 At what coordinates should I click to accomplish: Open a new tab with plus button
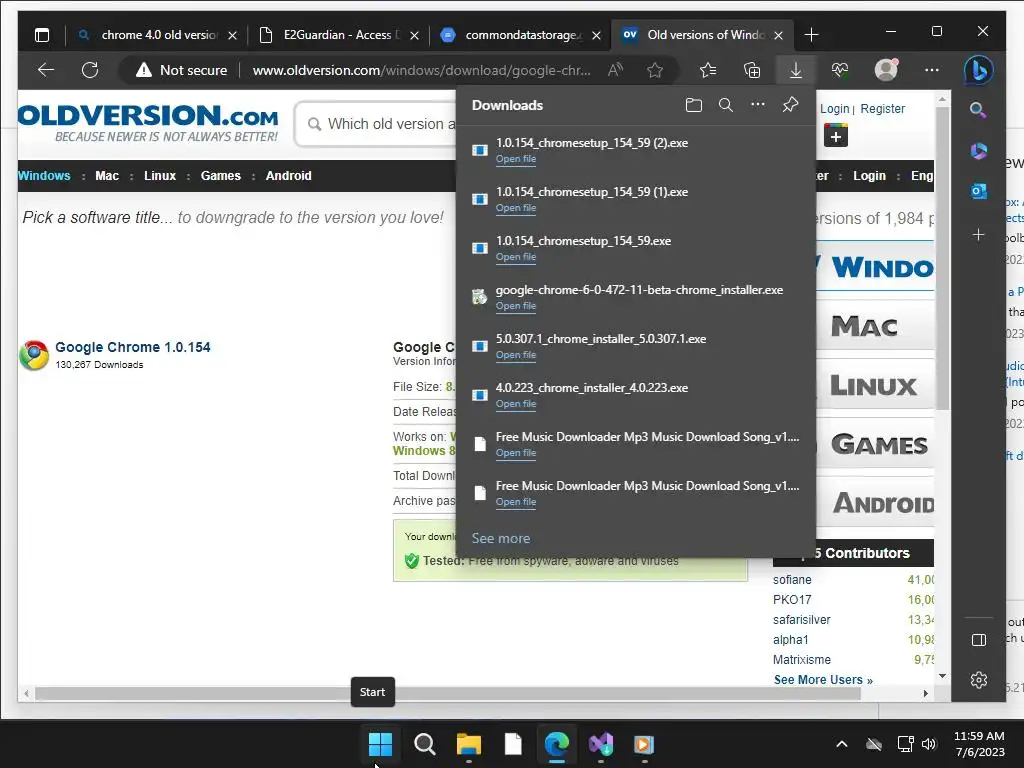[x=811, y=35]
